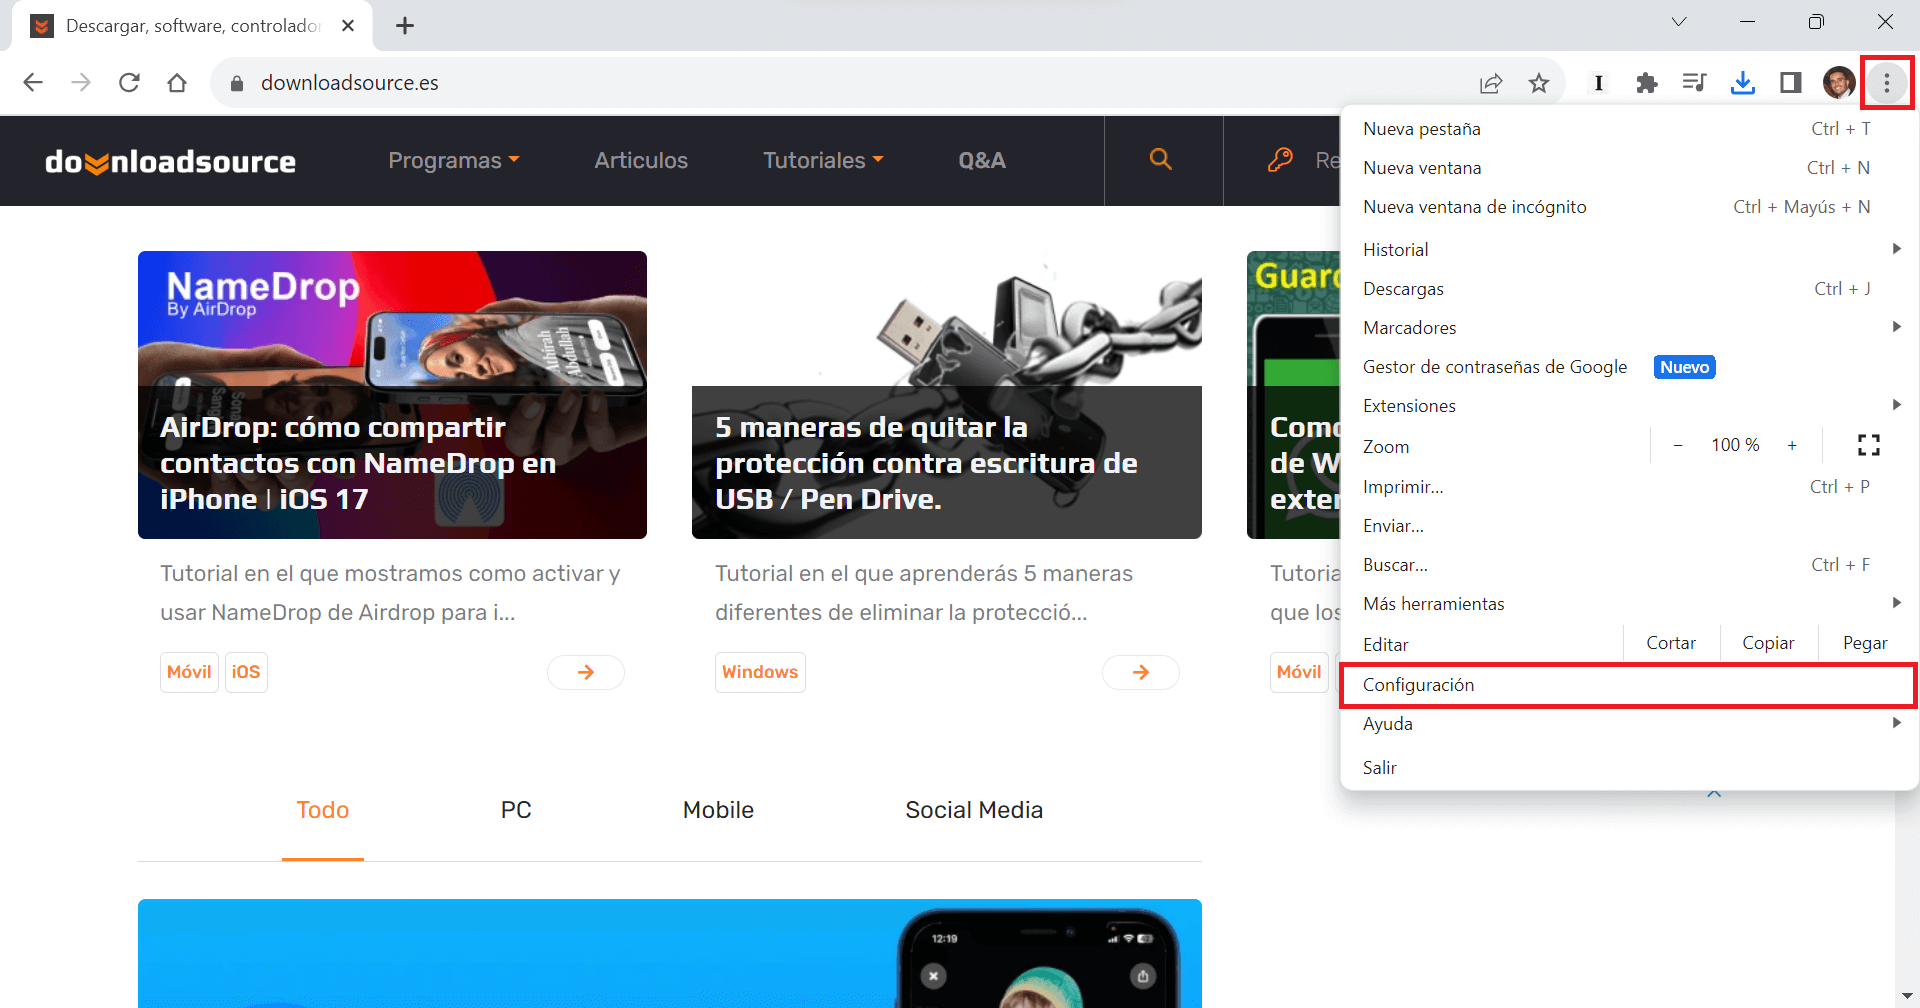Toggle the side panel icon
The image size is (1920, 1008).
(1791, 83)
